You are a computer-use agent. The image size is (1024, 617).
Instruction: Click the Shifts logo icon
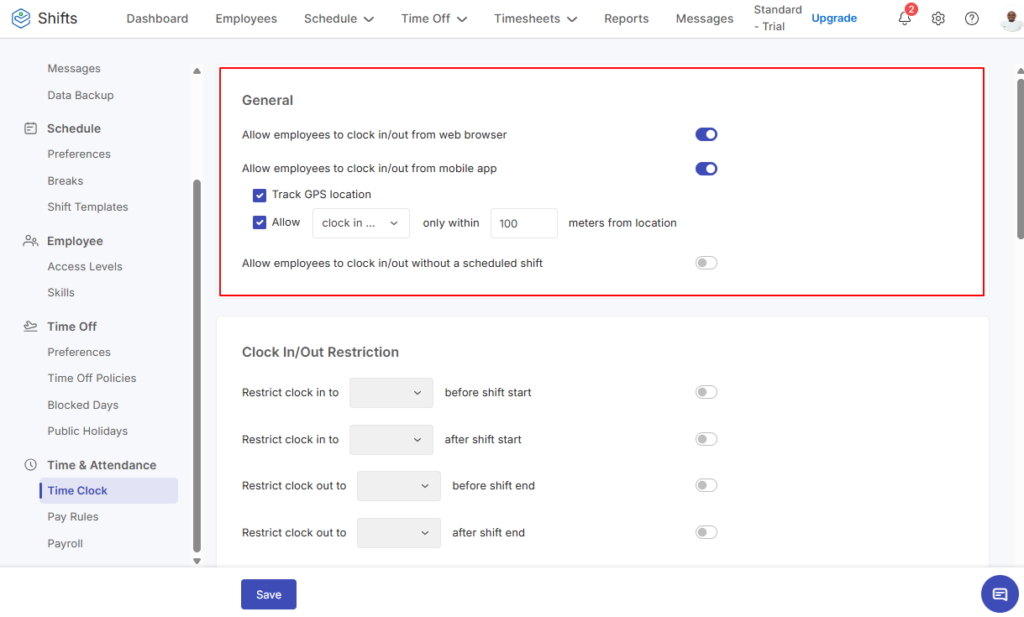pos(21,18)
